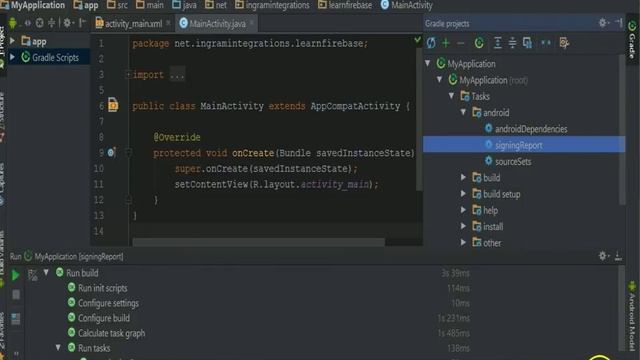This screenshot has width=640, height=360.
Task: Close the activity_main.xml tab
Action: (168, 23)
